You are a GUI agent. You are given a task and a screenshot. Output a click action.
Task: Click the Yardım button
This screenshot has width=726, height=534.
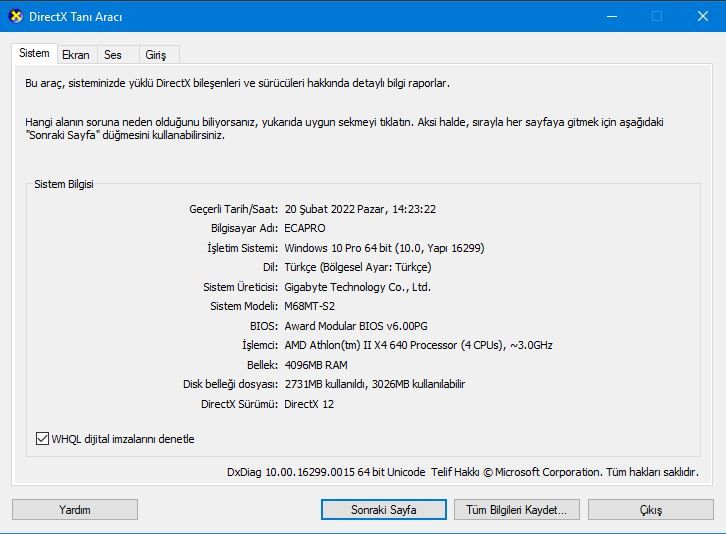[x=75, y=509]
